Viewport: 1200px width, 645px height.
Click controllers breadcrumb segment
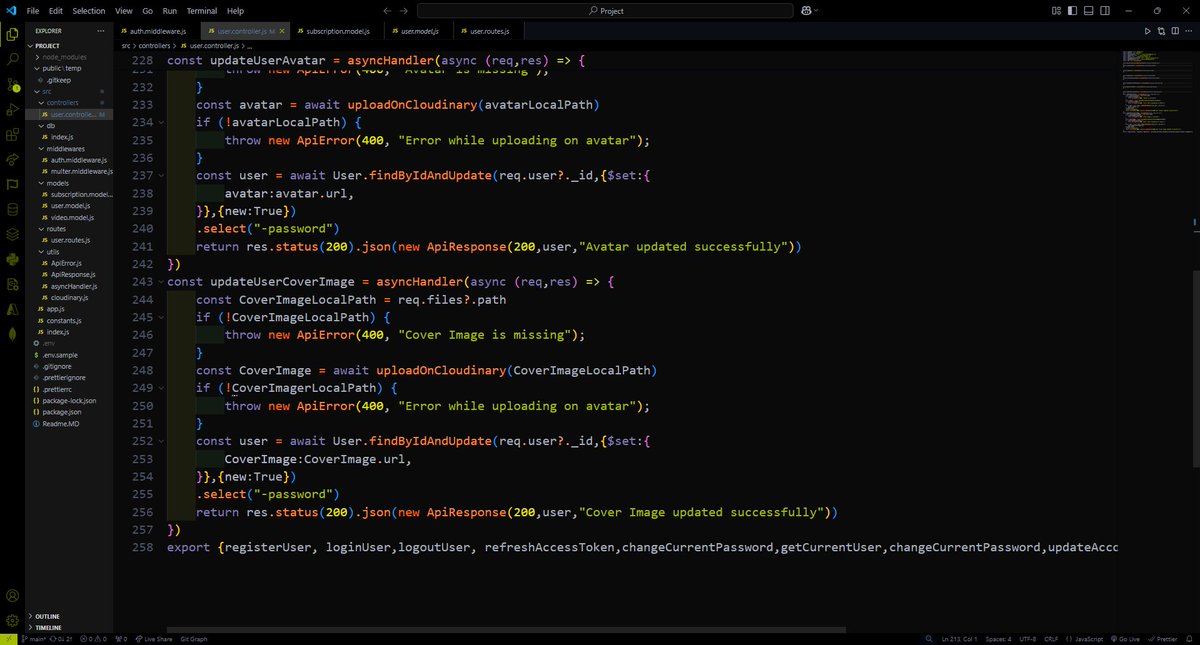(155, 45)
